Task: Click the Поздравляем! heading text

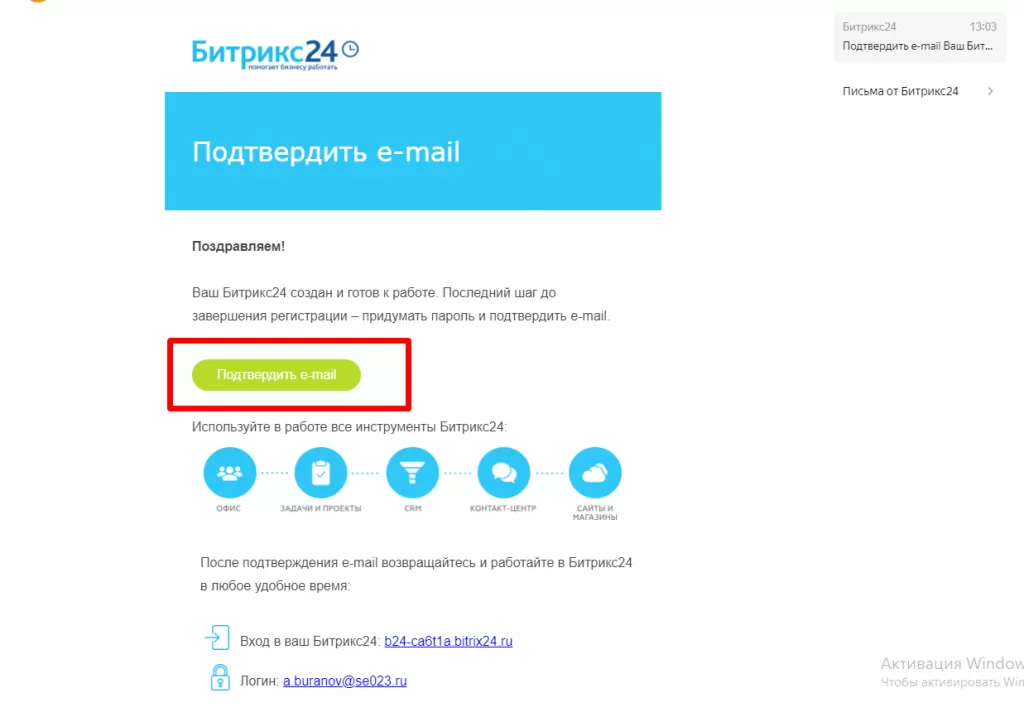Action: (238, 246)
